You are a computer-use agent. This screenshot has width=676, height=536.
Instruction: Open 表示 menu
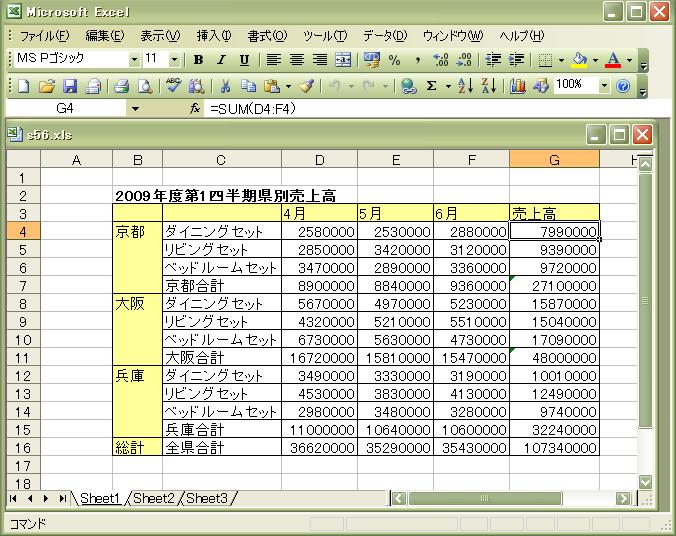point(160,36)
